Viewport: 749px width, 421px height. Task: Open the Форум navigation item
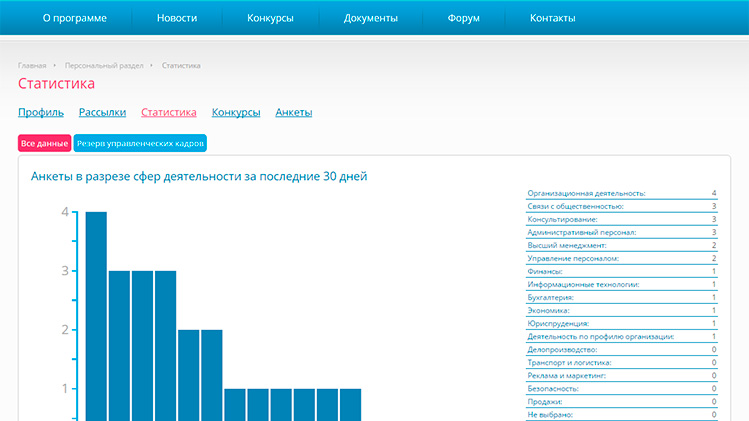coord(463,18)
